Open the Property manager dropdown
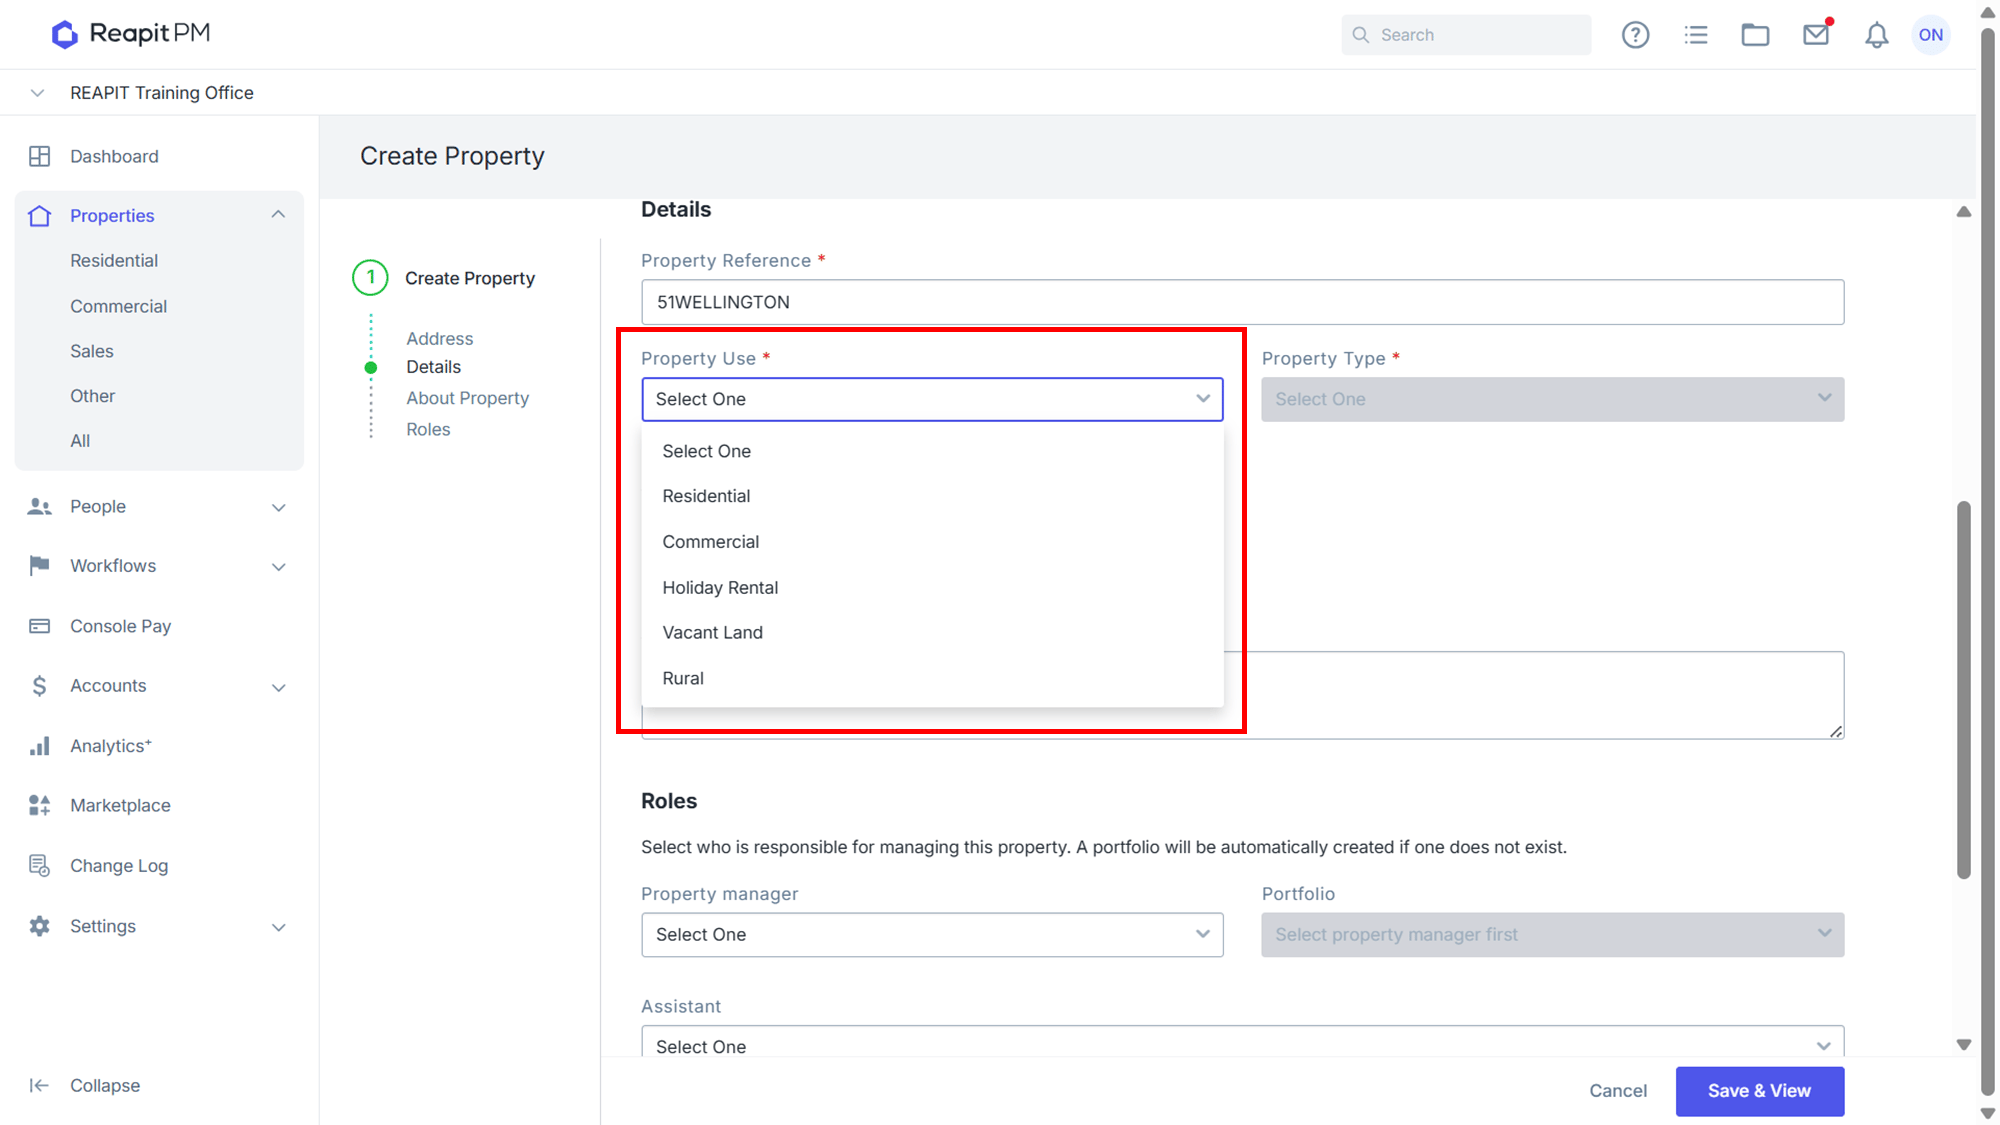Viewport: 2000px width, 1125px height. point(932,934)
